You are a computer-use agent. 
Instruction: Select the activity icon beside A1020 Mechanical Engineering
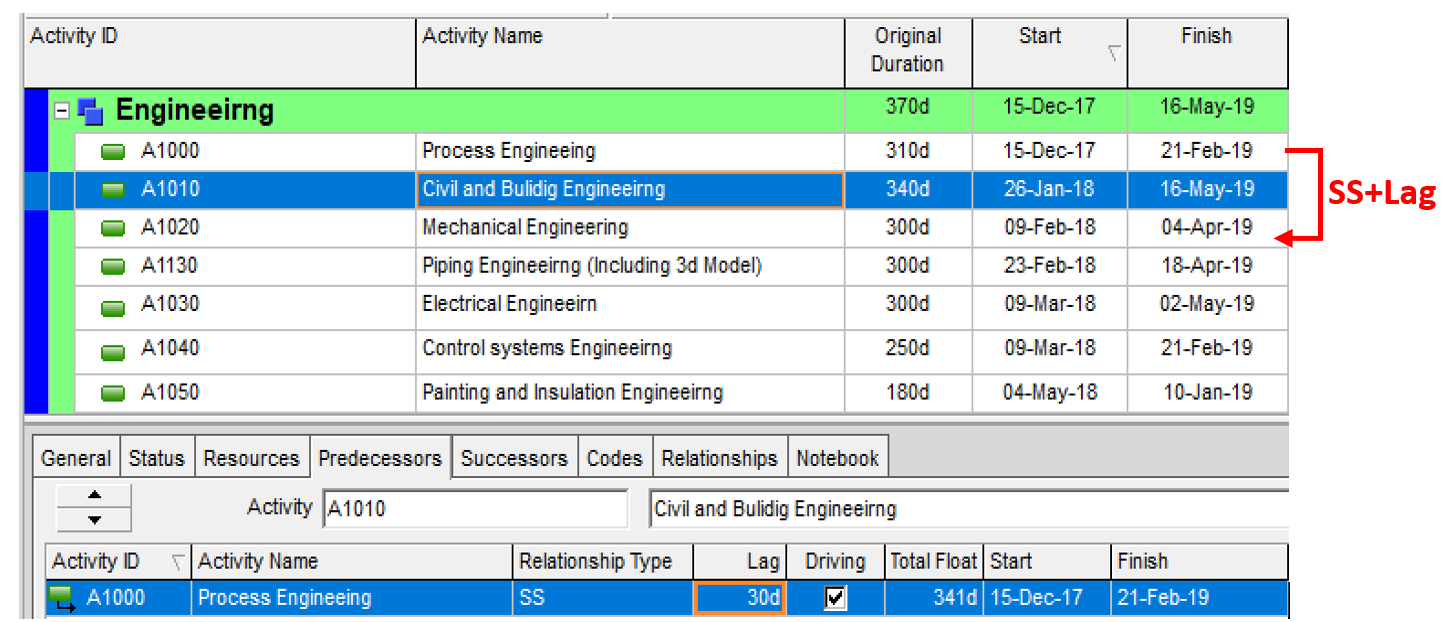click(112, 227)
